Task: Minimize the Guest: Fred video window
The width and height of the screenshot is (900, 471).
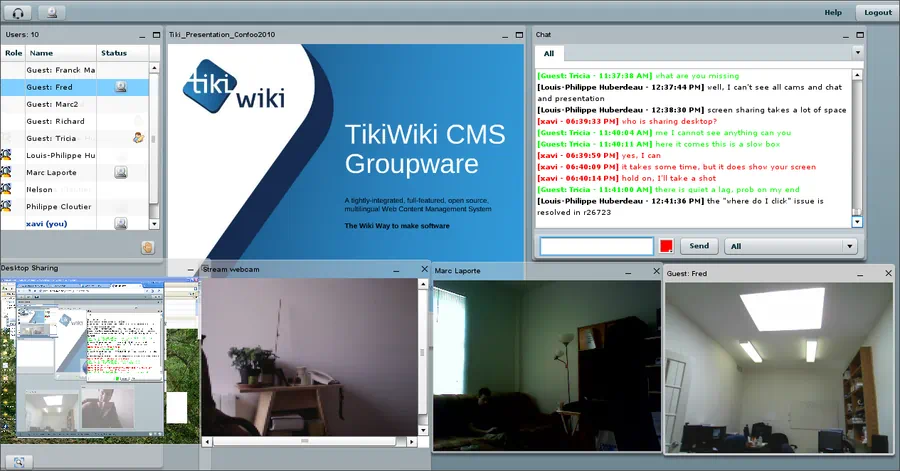Action: (x=860, y=274)
